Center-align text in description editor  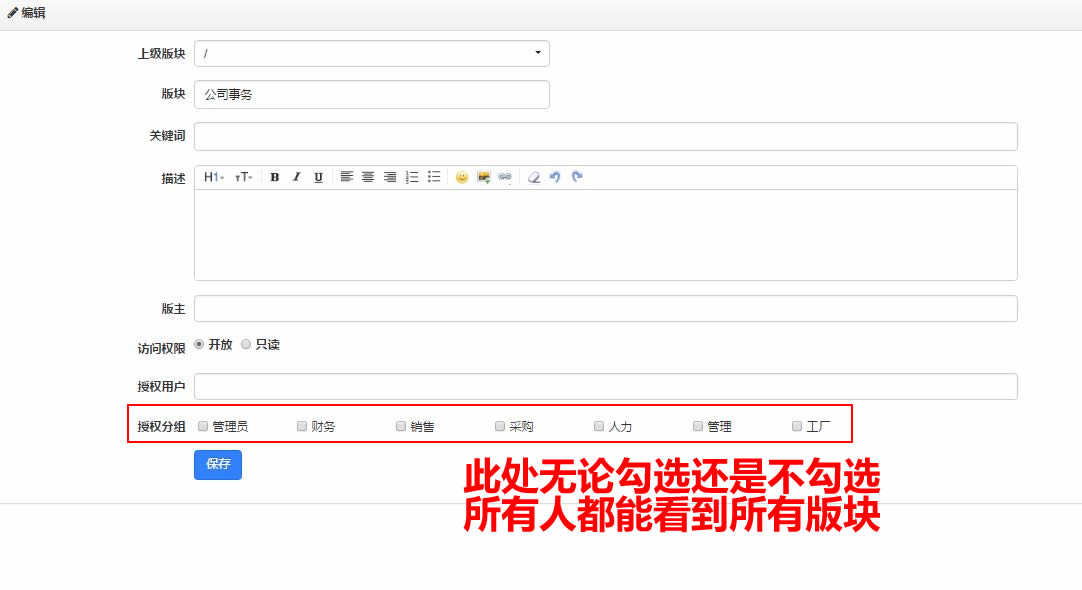pyautogui.click(x=368, y=177)
